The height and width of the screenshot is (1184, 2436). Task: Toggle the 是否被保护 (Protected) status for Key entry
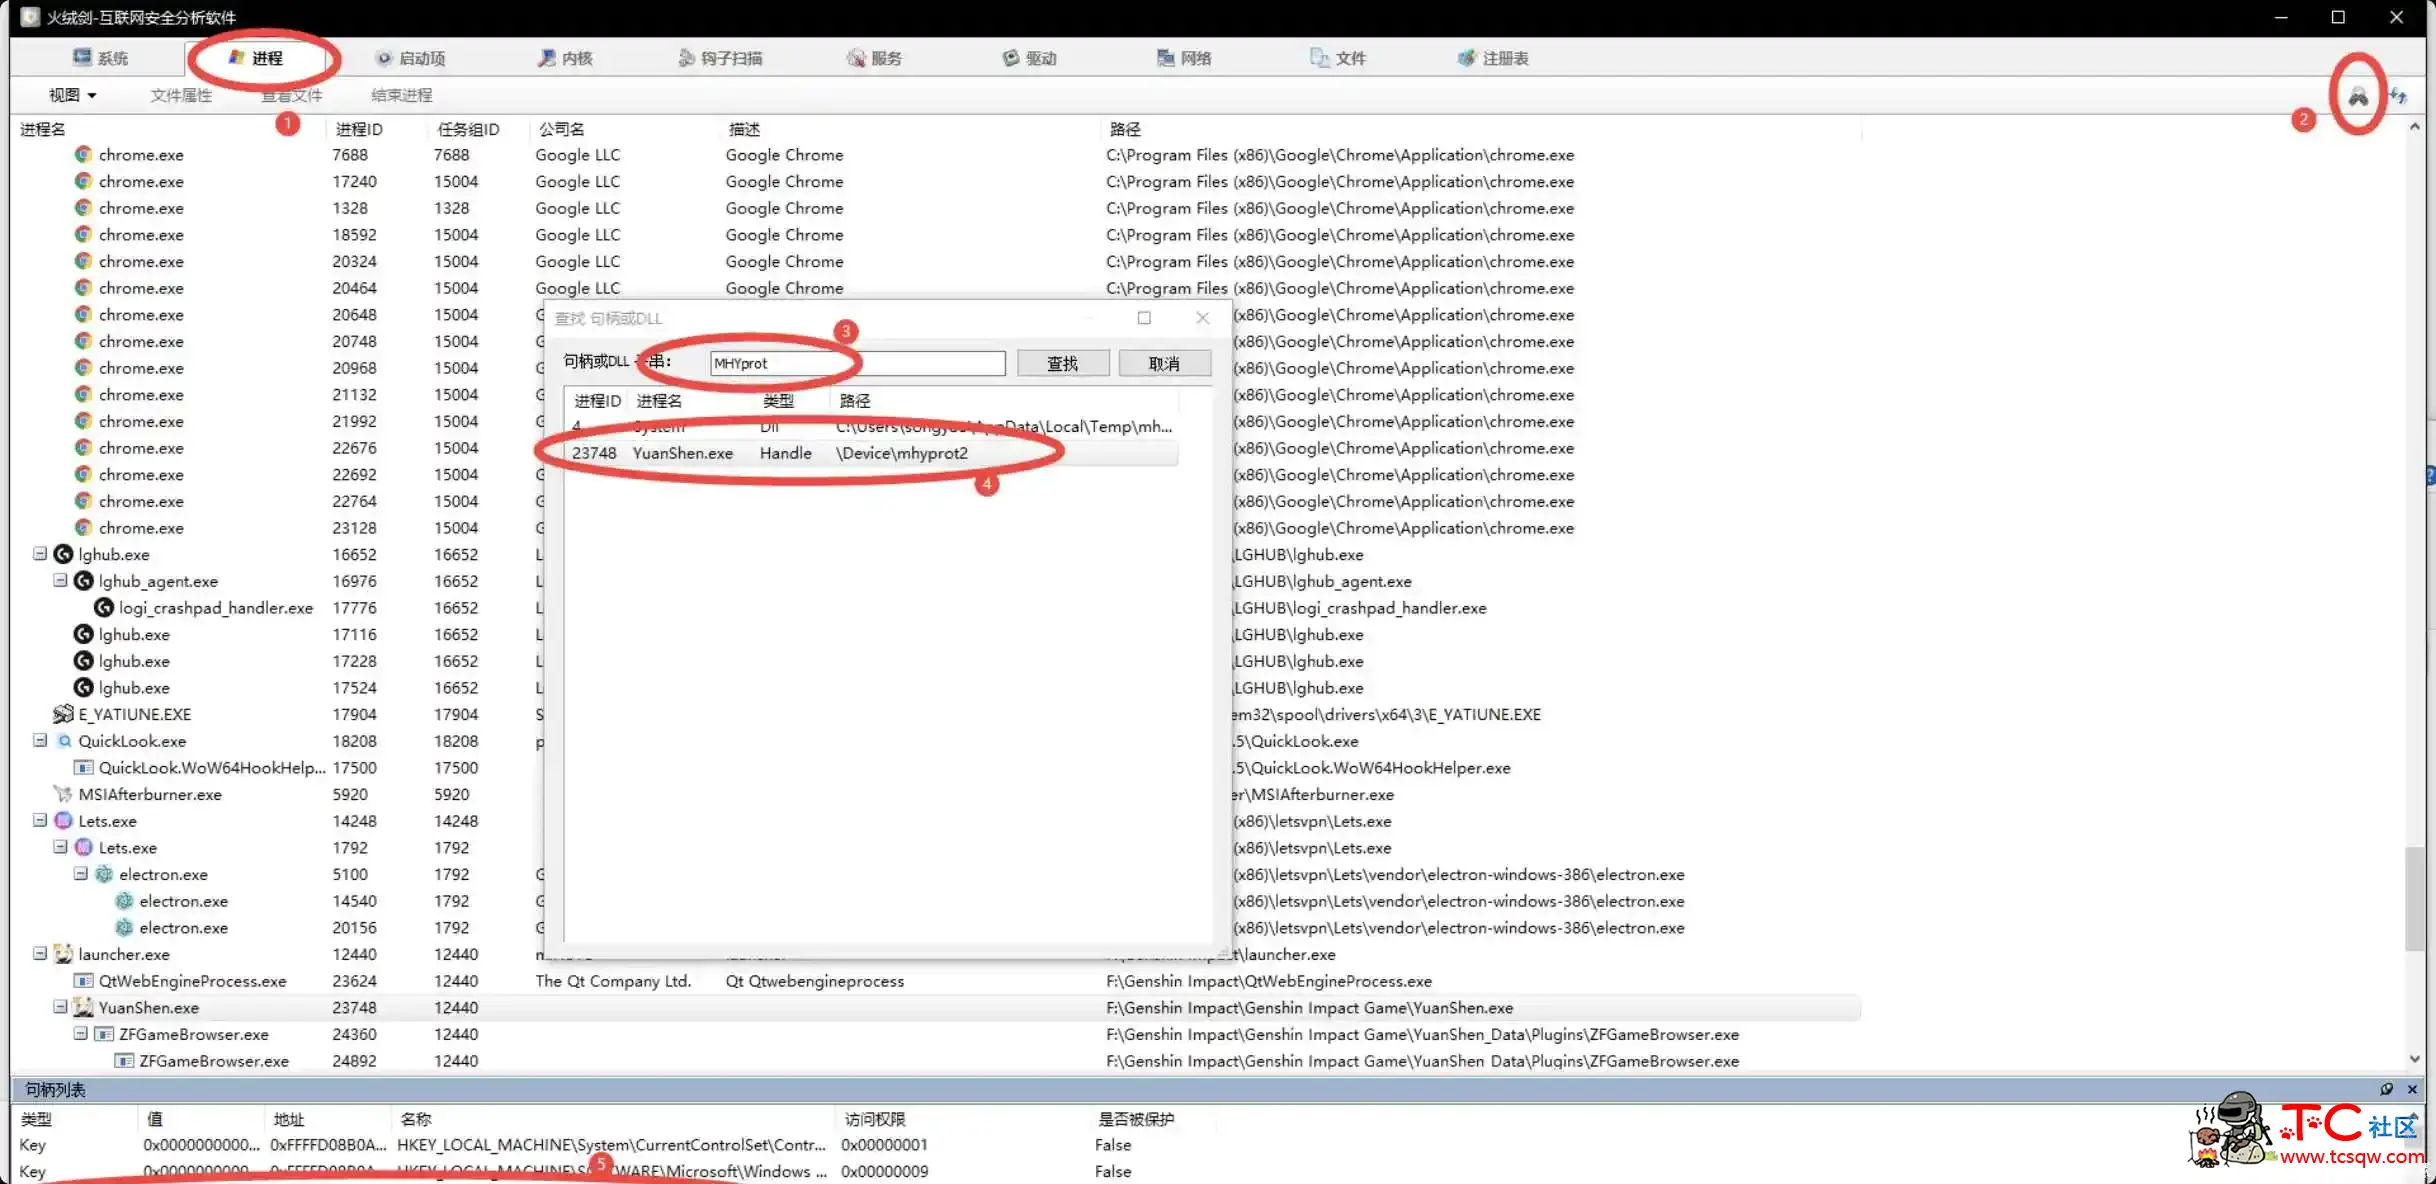(1112, 1145)
